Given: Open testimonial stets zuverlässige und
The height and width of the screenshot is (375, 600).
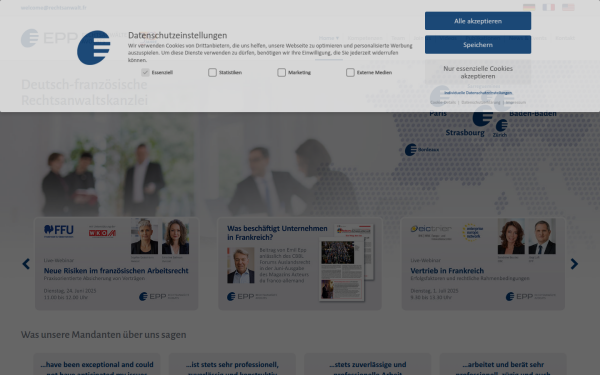Looking at the screenshot, I should [x=368, y=364].
